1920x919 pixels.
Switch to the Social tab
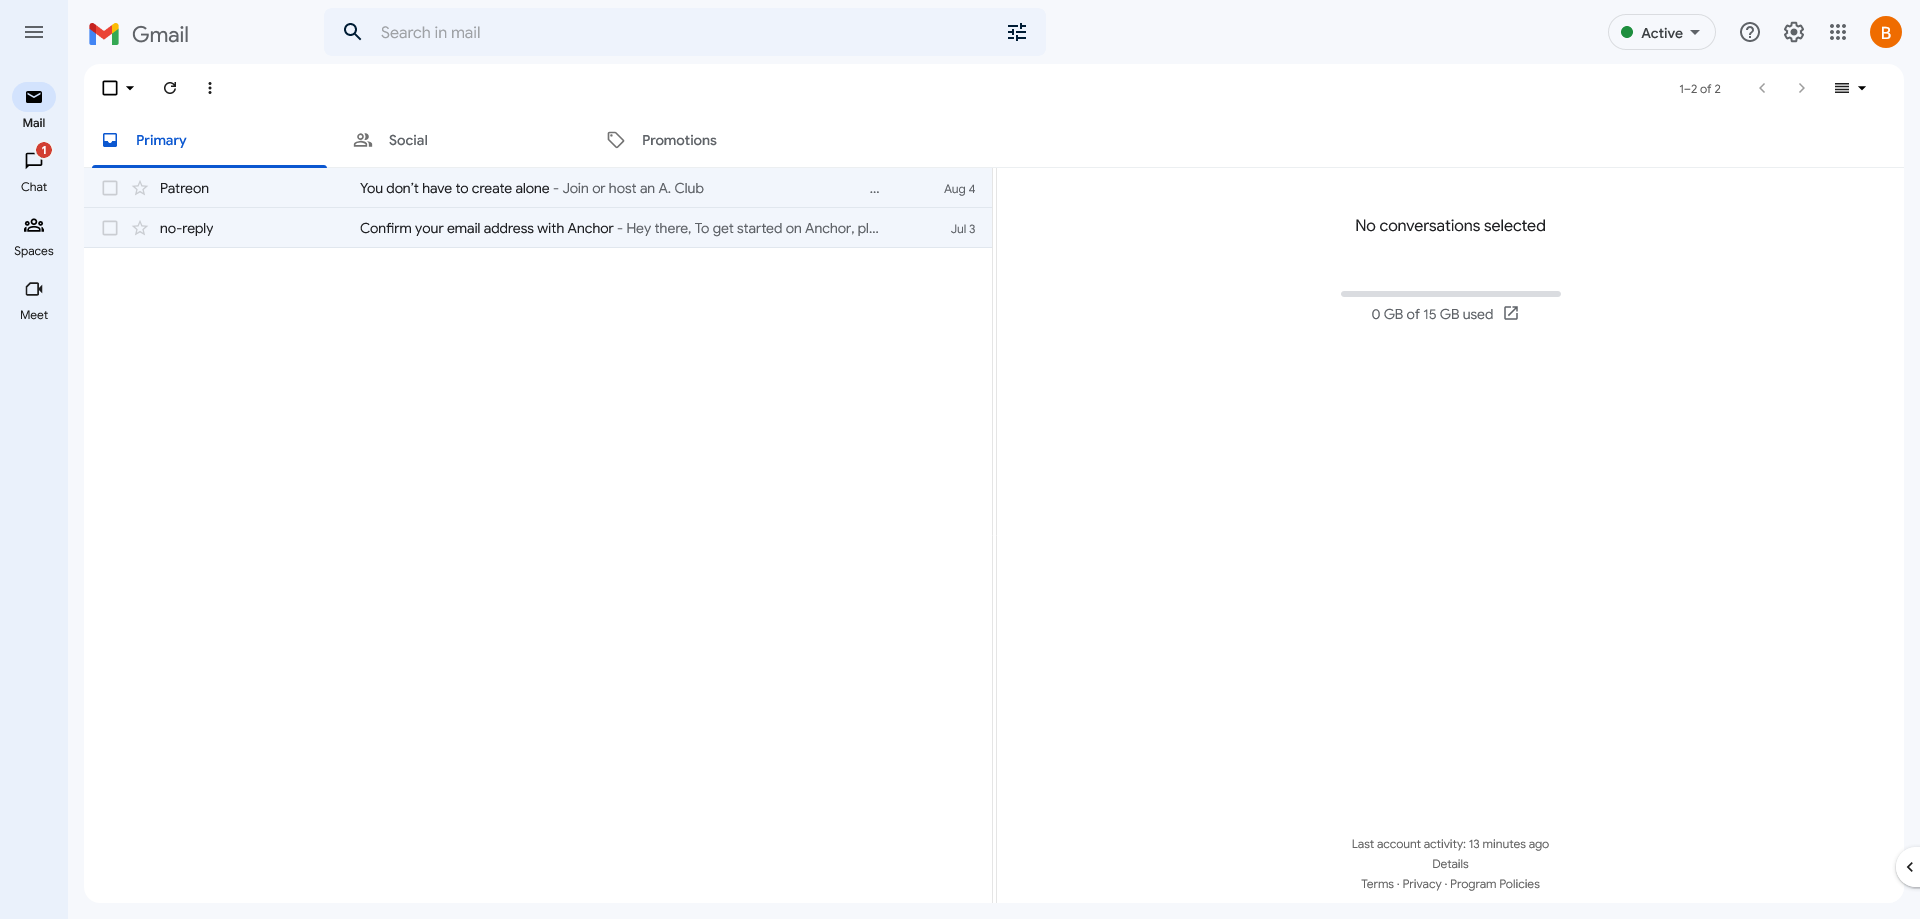point(407,140)
